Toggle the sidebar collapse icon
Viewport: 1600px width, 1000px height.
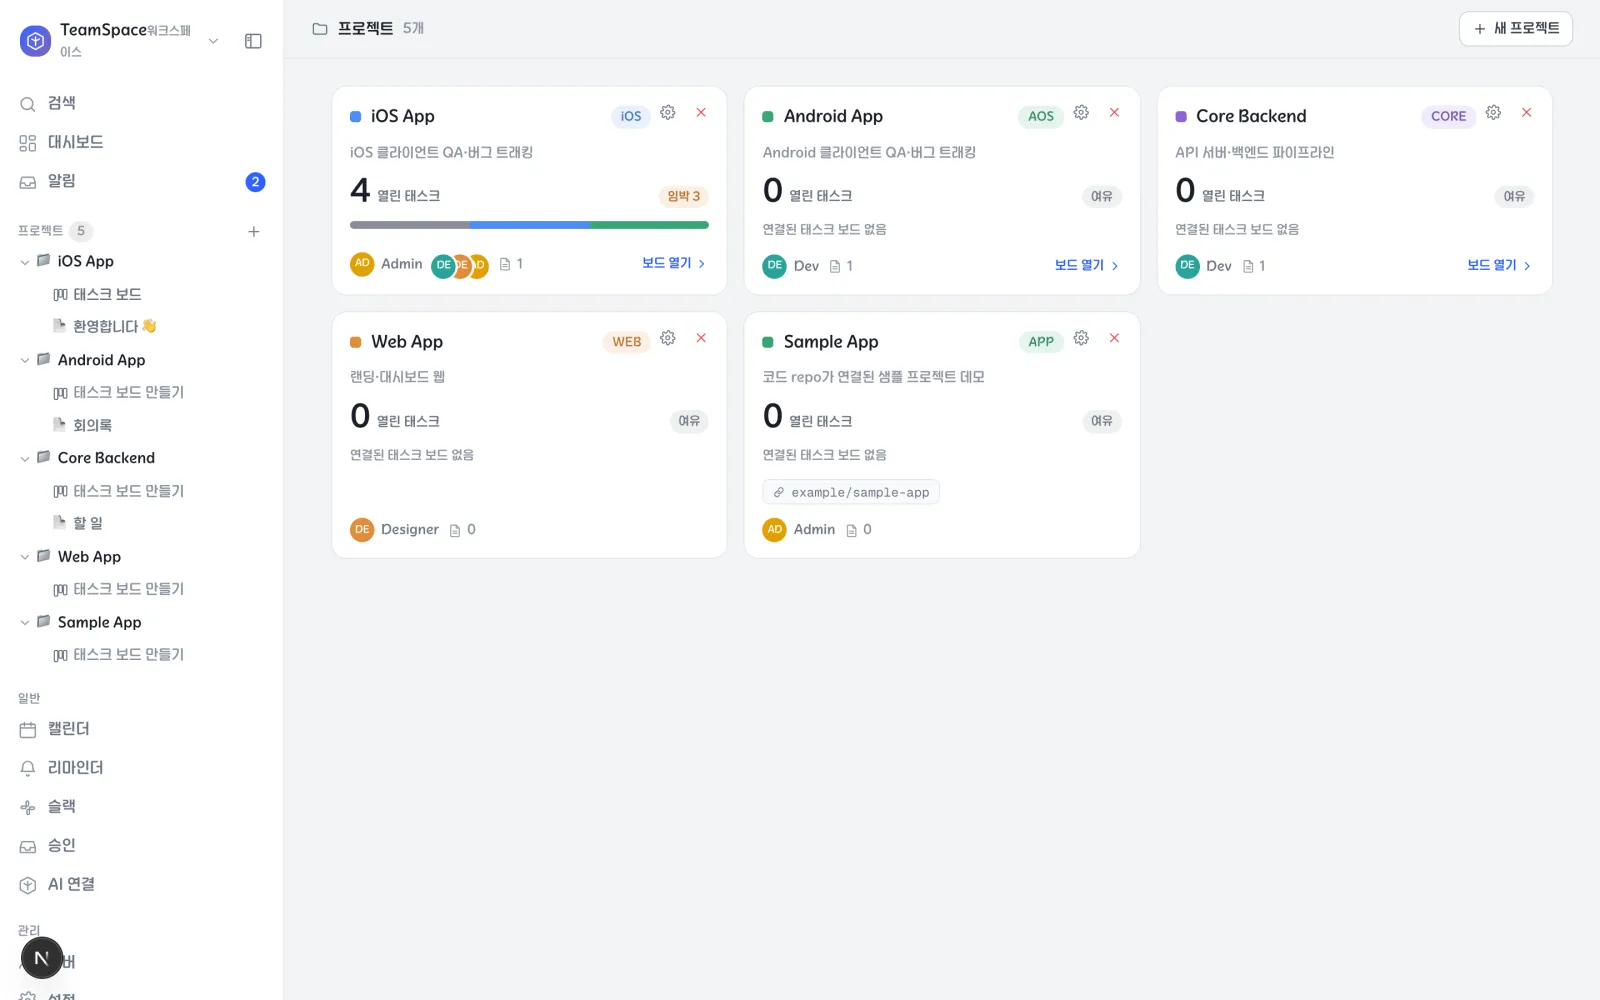[x=253, y=41]
